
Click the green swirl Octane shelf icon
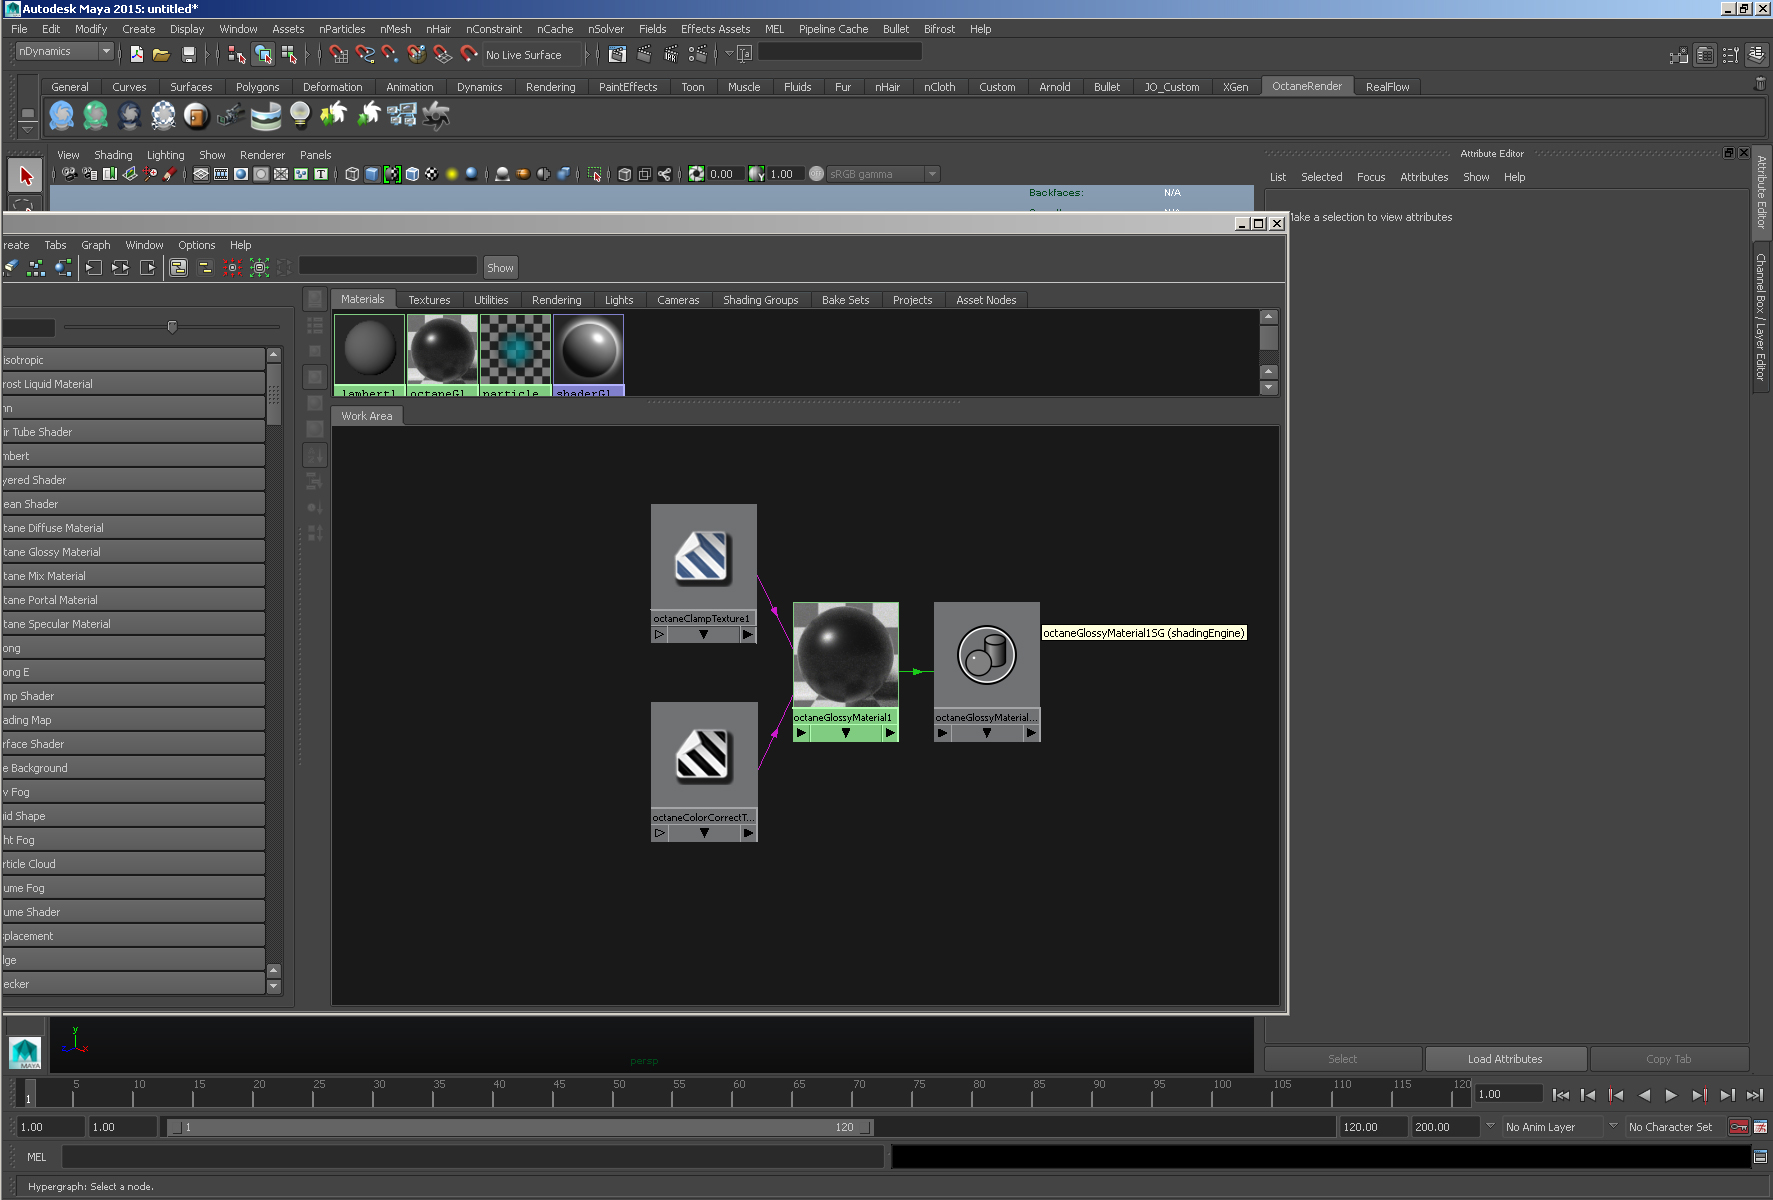pos(95,116)
